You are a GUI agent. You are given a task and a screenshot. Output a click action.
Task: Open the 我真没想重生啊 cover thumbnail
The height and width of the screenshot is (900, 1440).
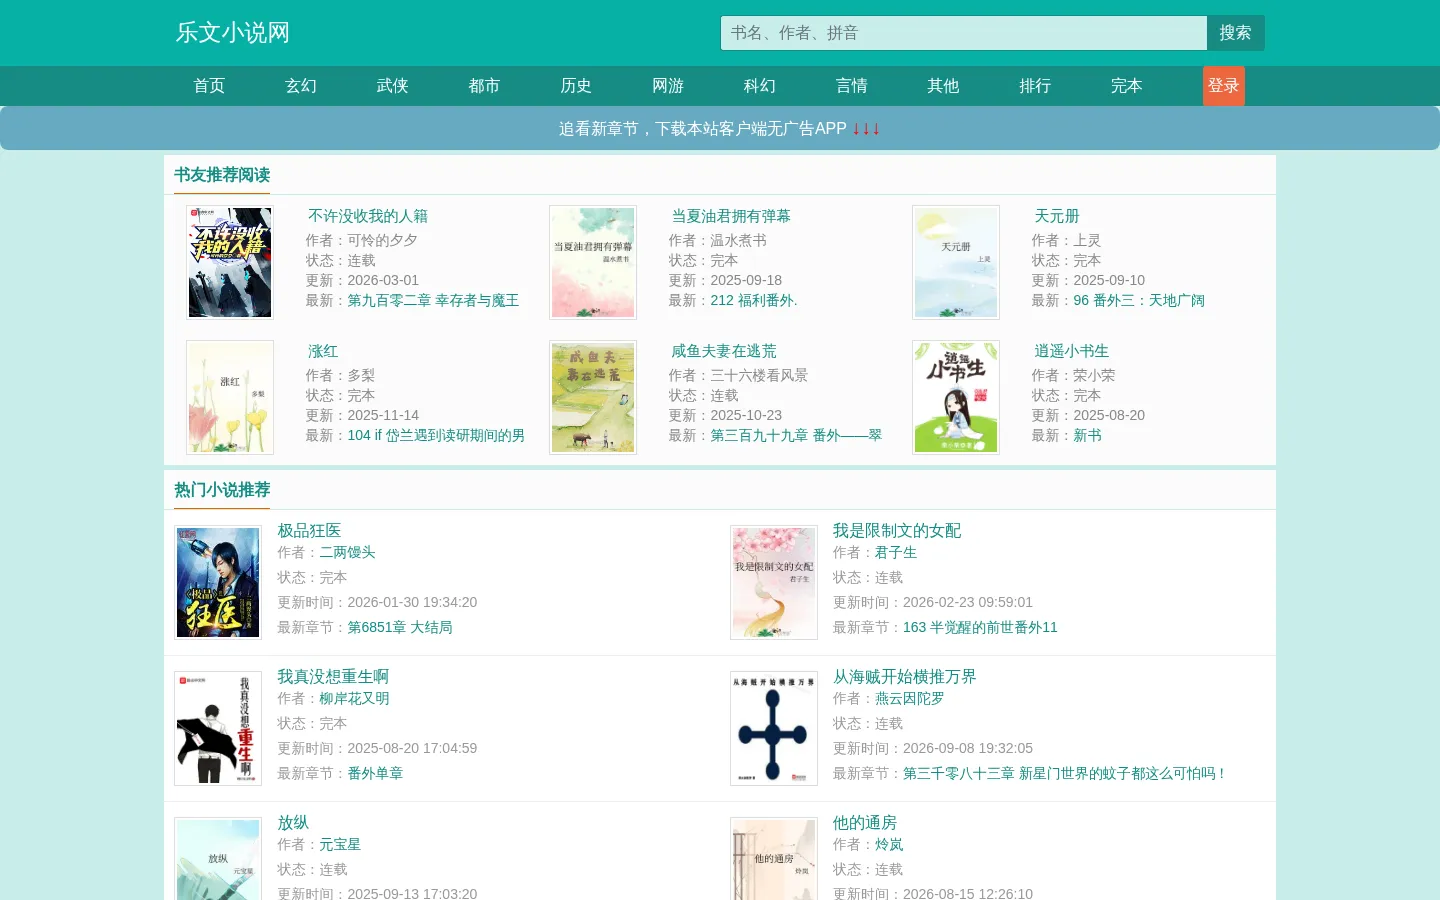[218, 729]
